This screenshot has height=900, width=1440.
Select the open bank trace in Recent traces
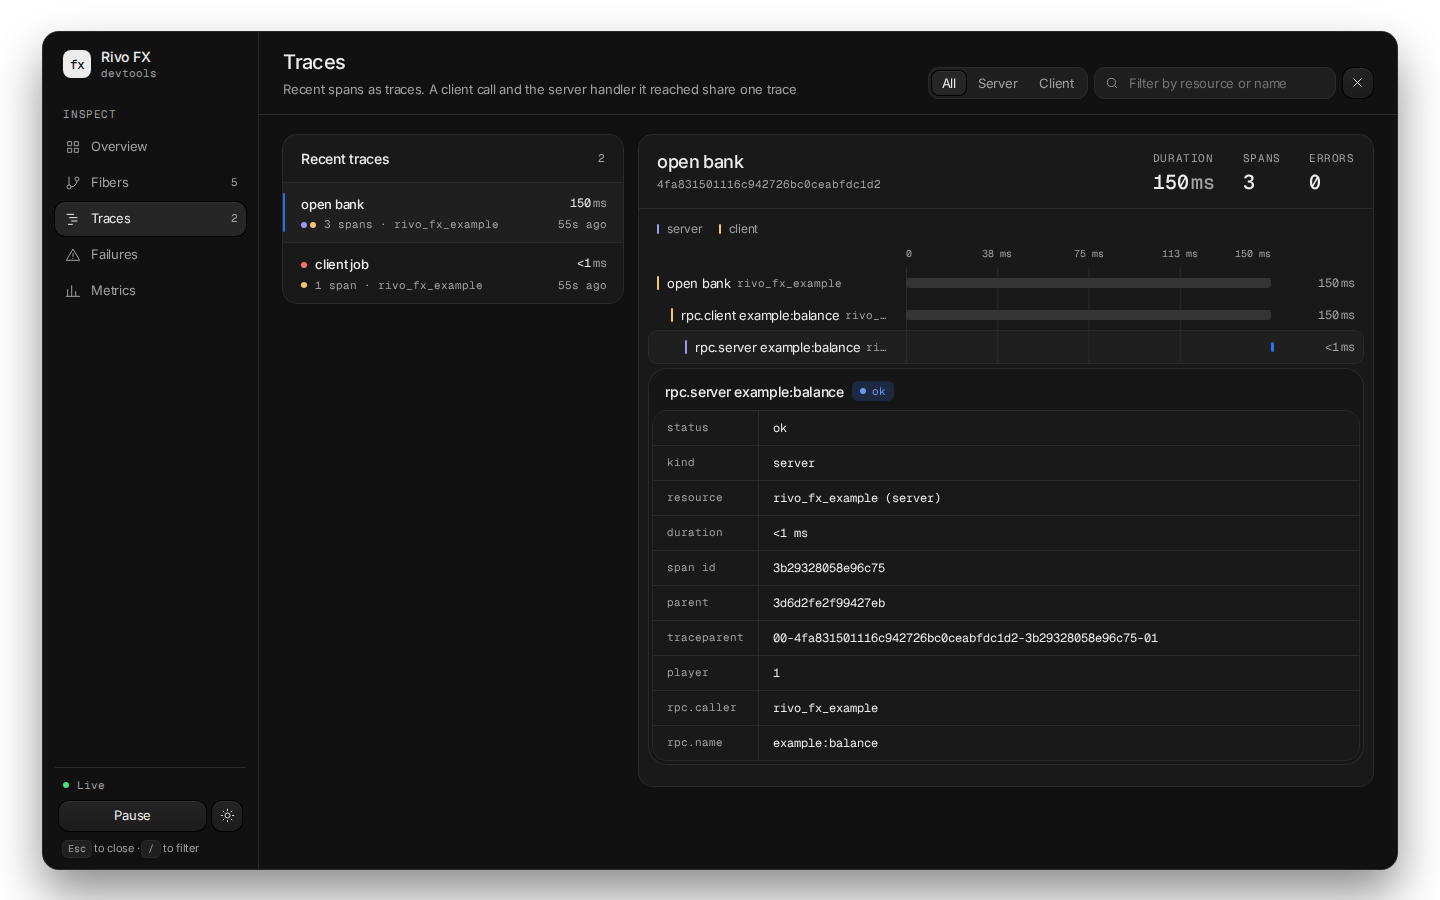coord(453,213)
